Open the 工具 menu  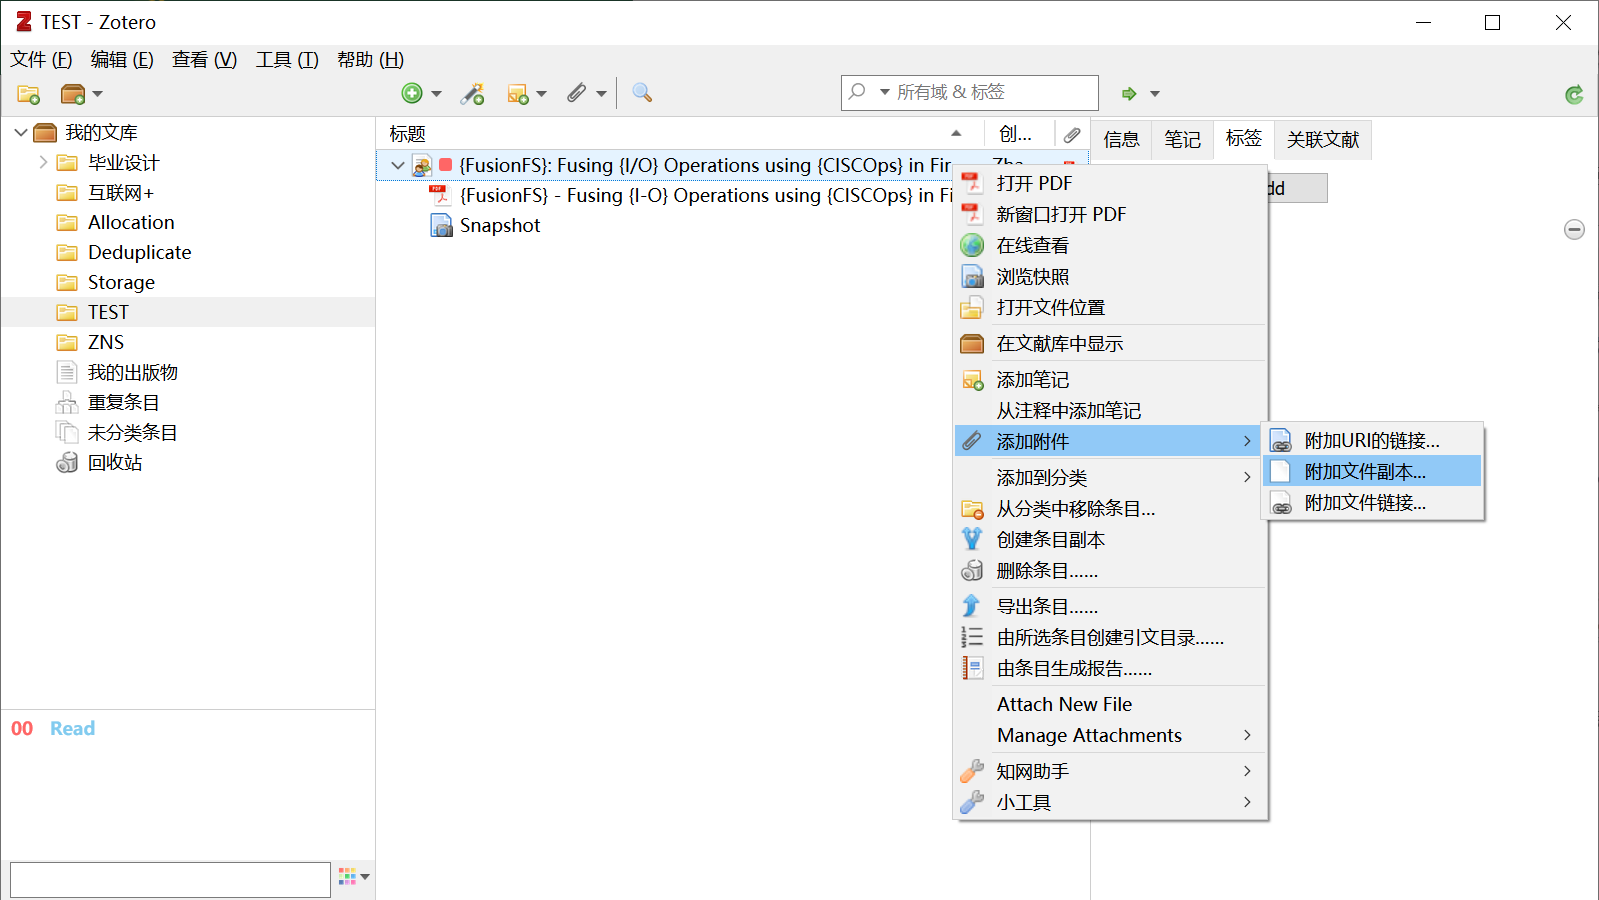287,59
